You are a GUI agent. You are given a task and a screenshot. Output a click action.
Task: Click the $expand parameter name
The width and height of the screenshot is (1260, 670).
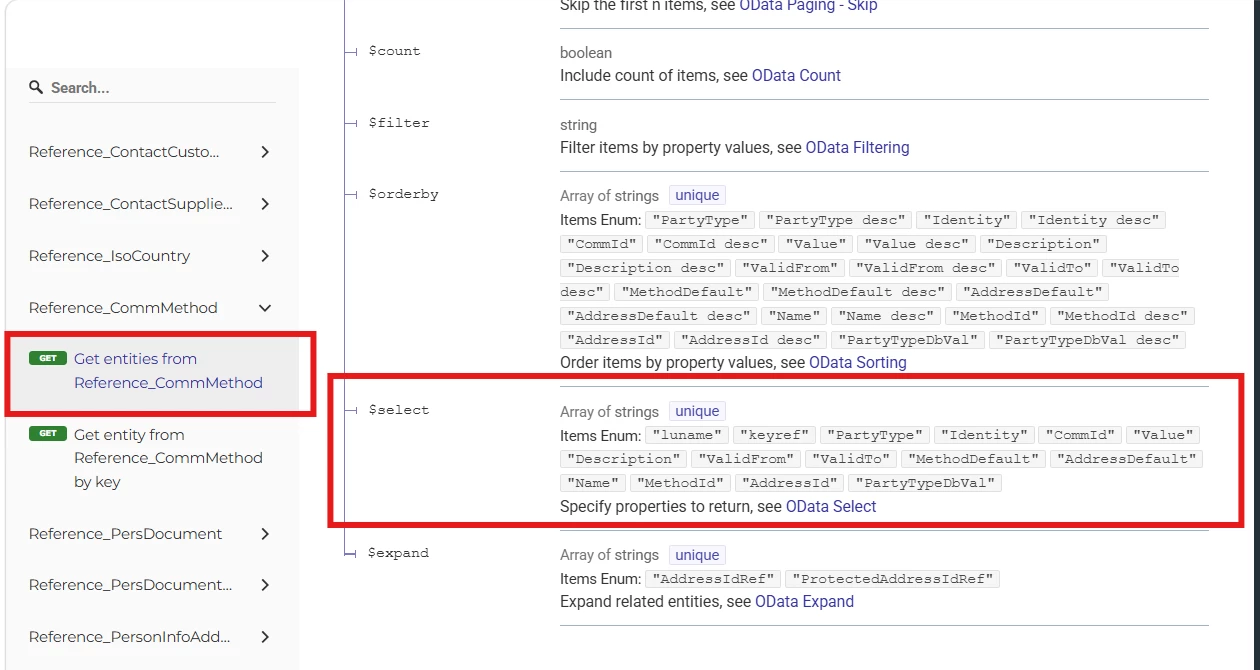pos(399,553)
